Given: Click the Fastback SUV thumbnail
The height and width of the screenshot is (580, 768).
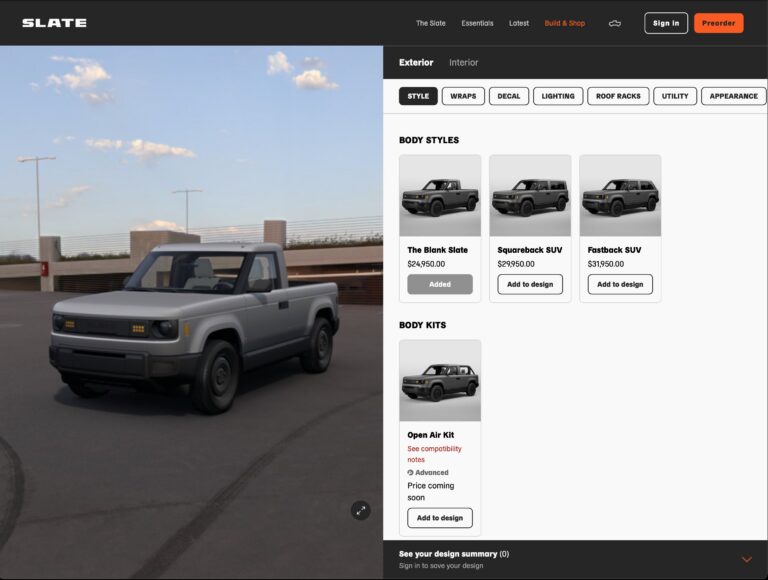Looking at the screenshot, I should 620,196.
